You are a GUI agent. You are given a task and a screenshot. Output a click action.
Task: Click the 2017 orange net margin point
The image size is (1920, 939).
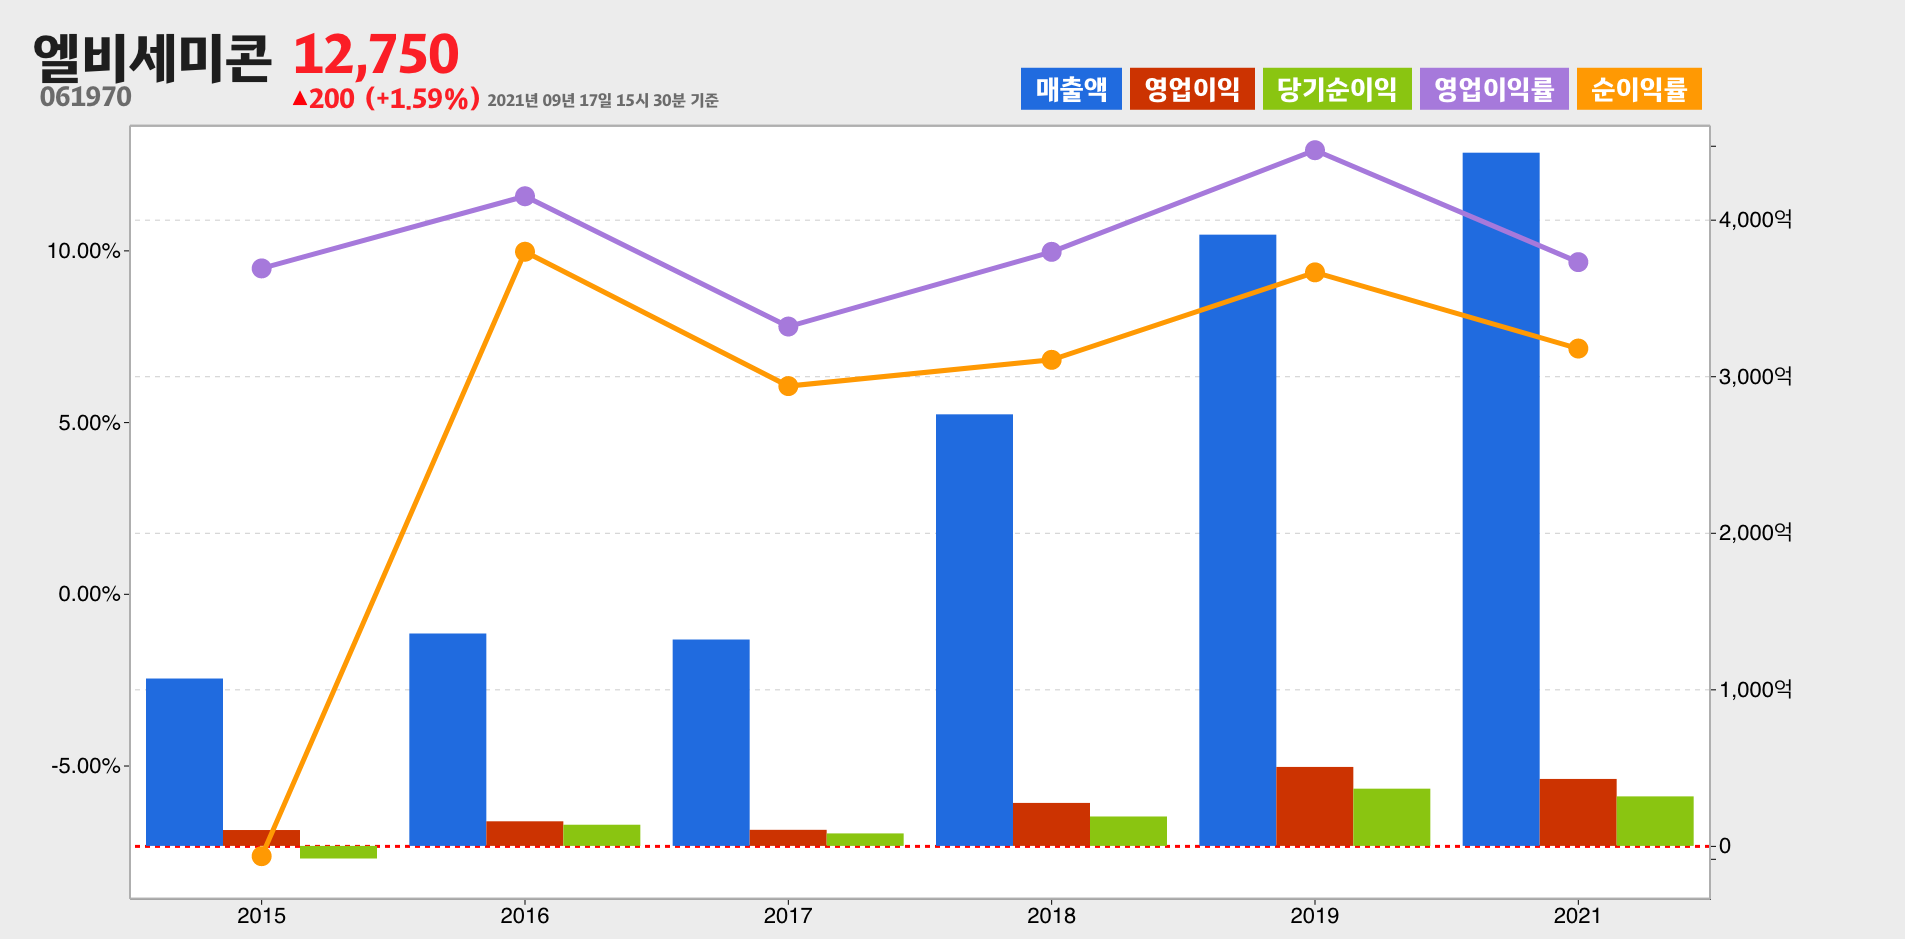coord(788,386)
